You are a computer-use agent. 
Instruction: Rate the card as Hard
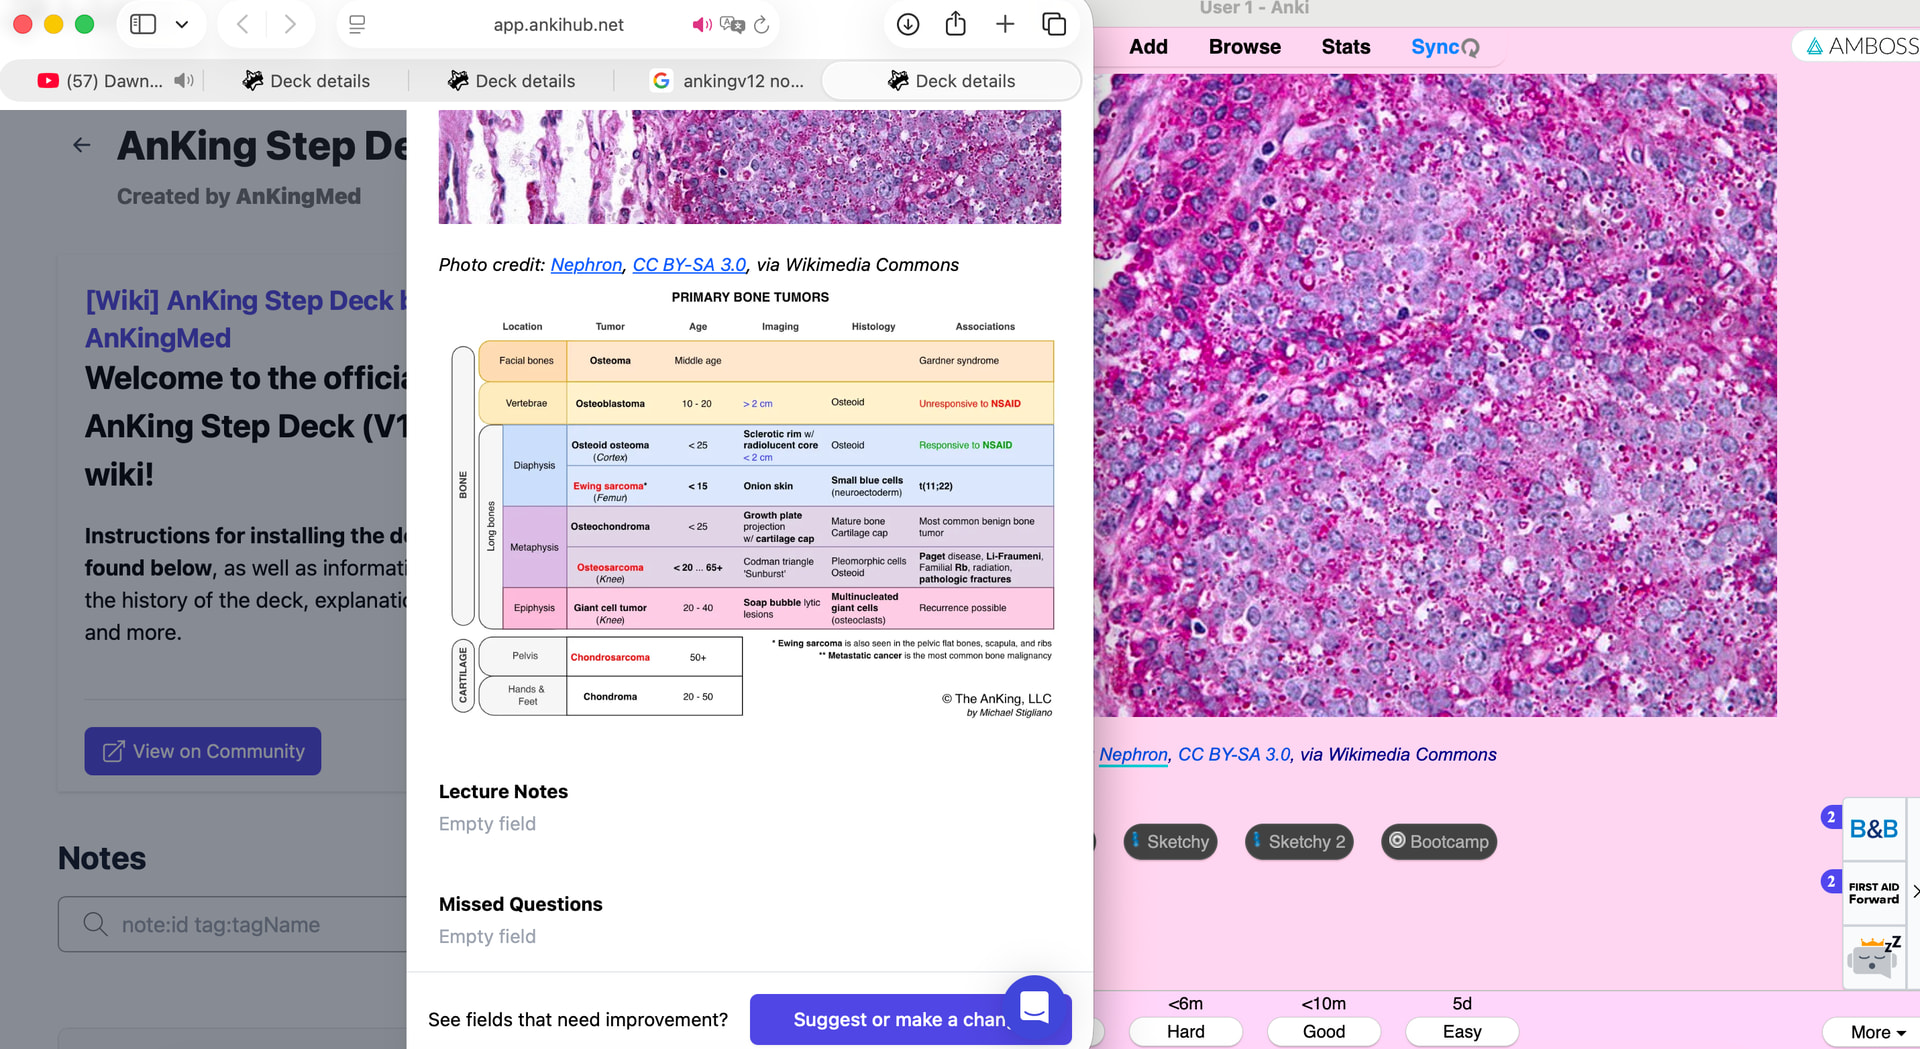1186,1031
